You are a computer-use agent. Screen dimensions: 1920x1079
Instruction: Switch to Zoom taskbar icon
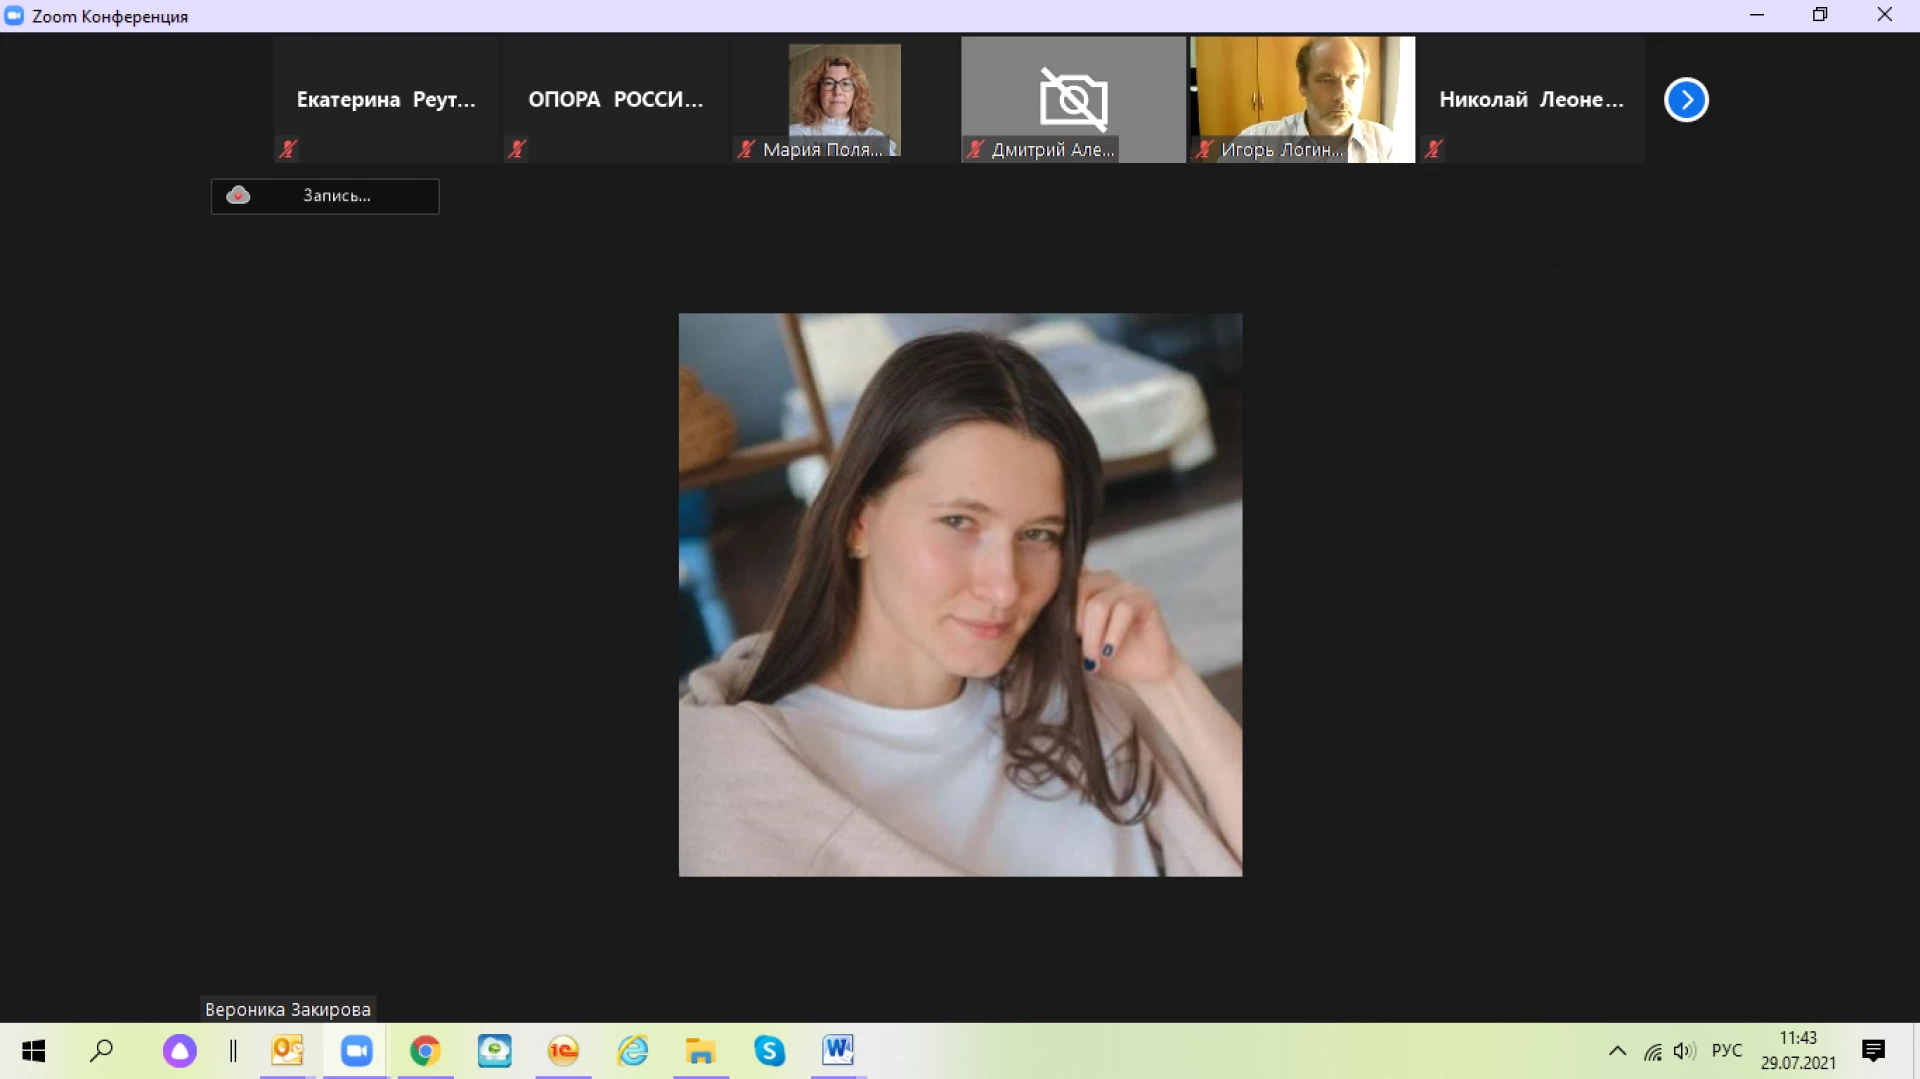(356, 1051)
